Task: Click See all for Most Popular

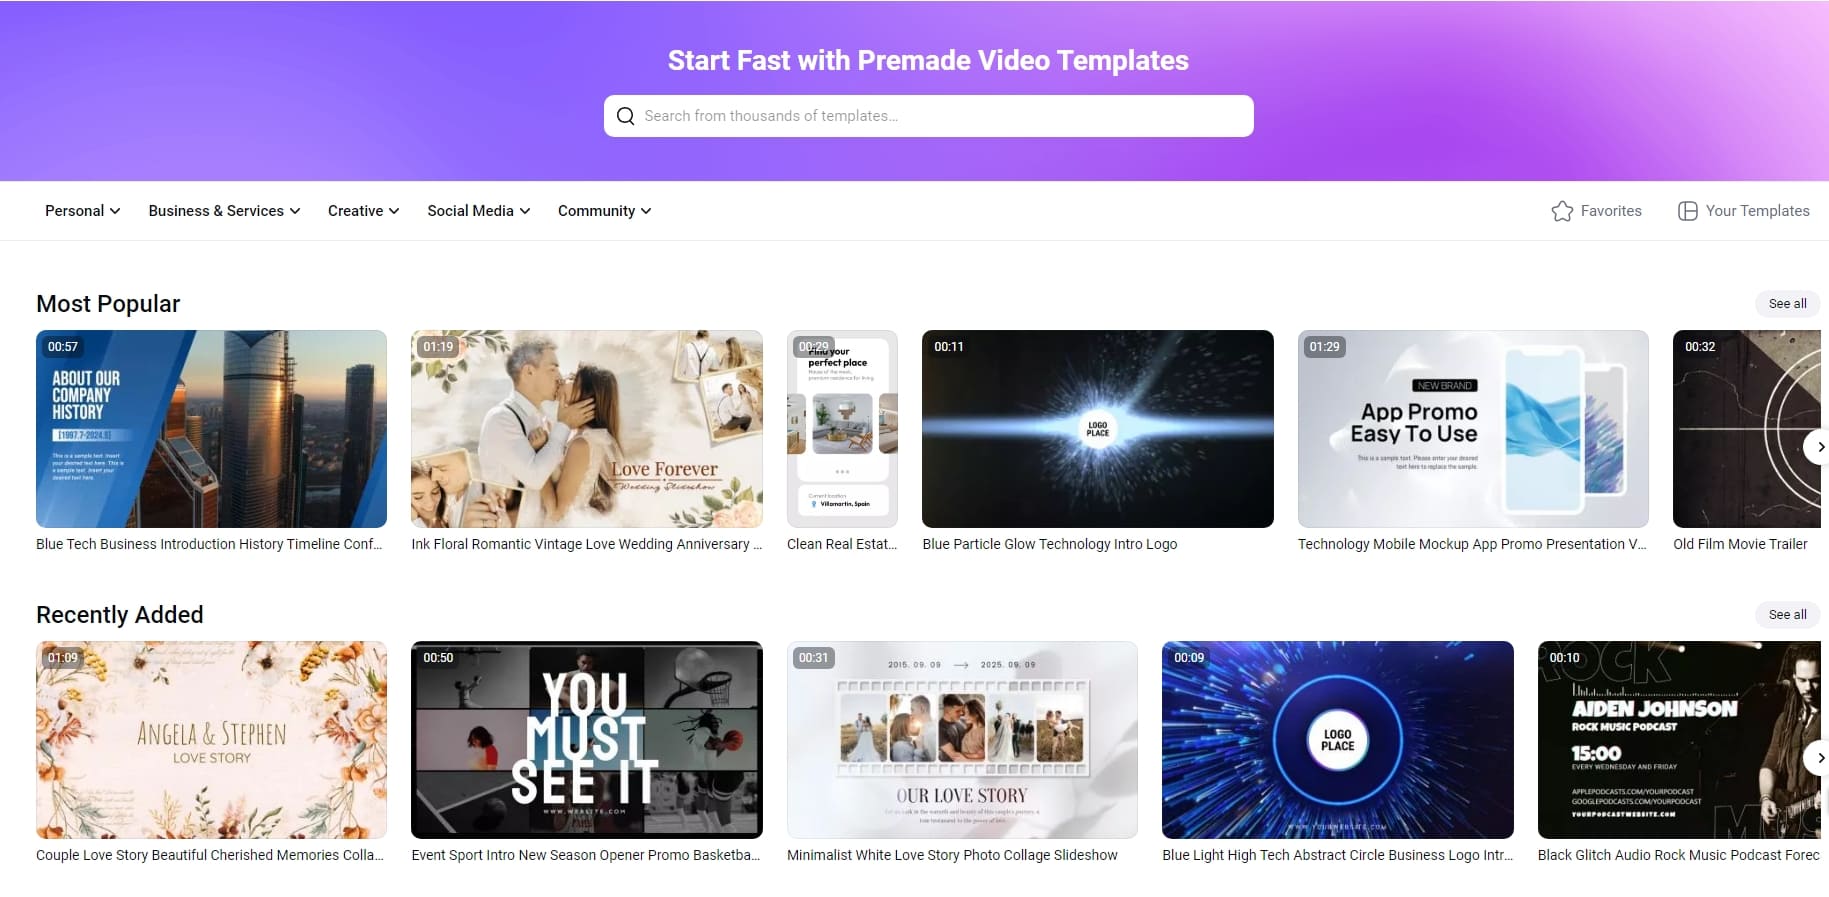Action: pyautogui.click(x=1787, y=304)
